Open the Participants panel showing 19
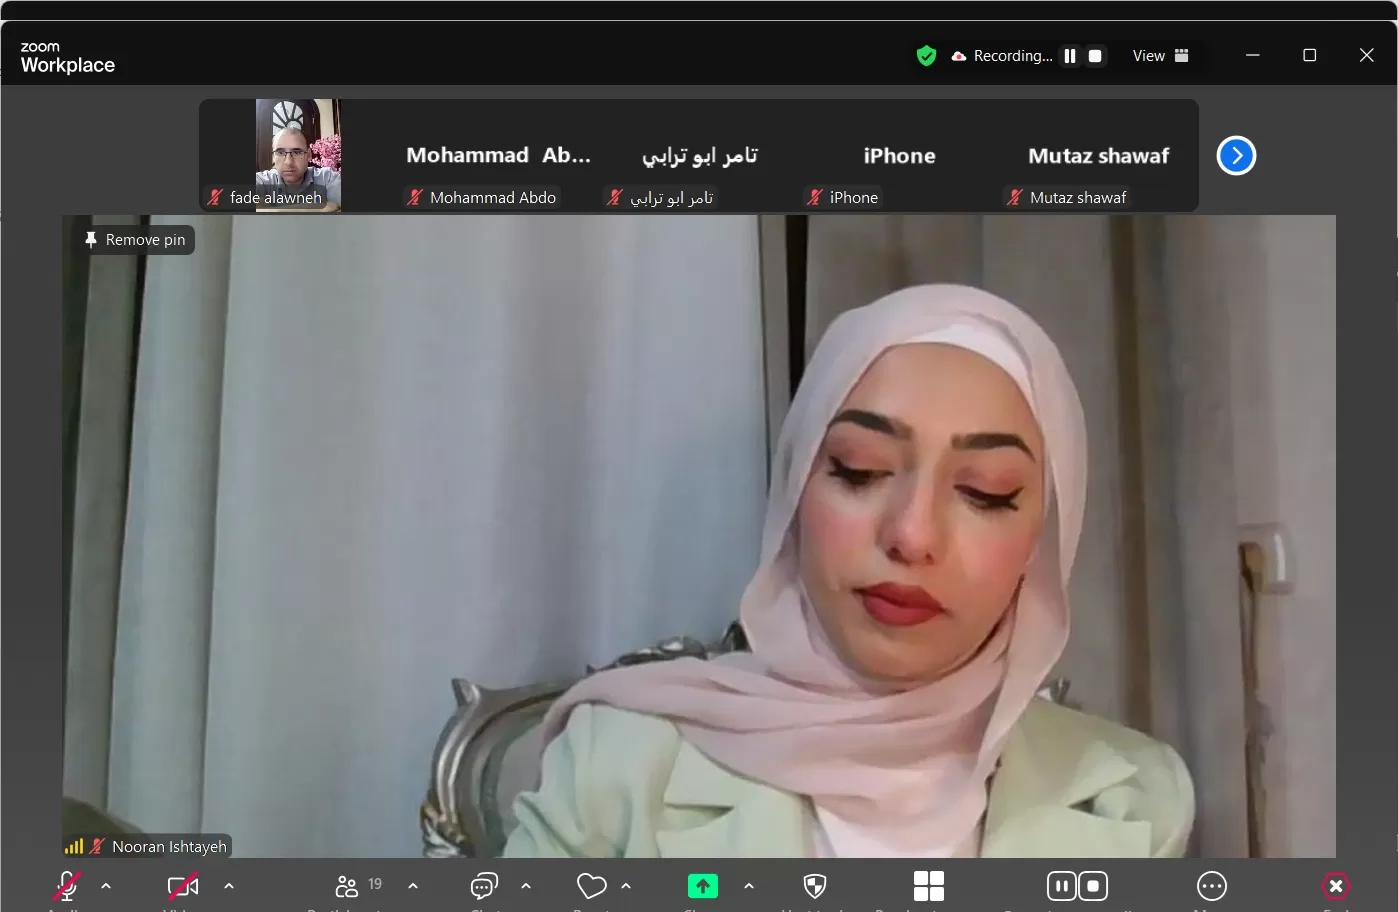Image resolution: width=1398 pixels, height=912 pixels. (x=359, y=886)
